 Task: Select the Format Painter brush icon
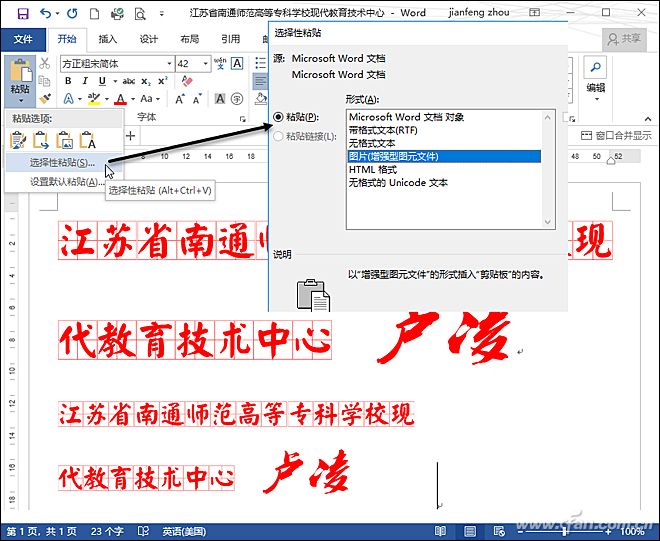point(45,99)
